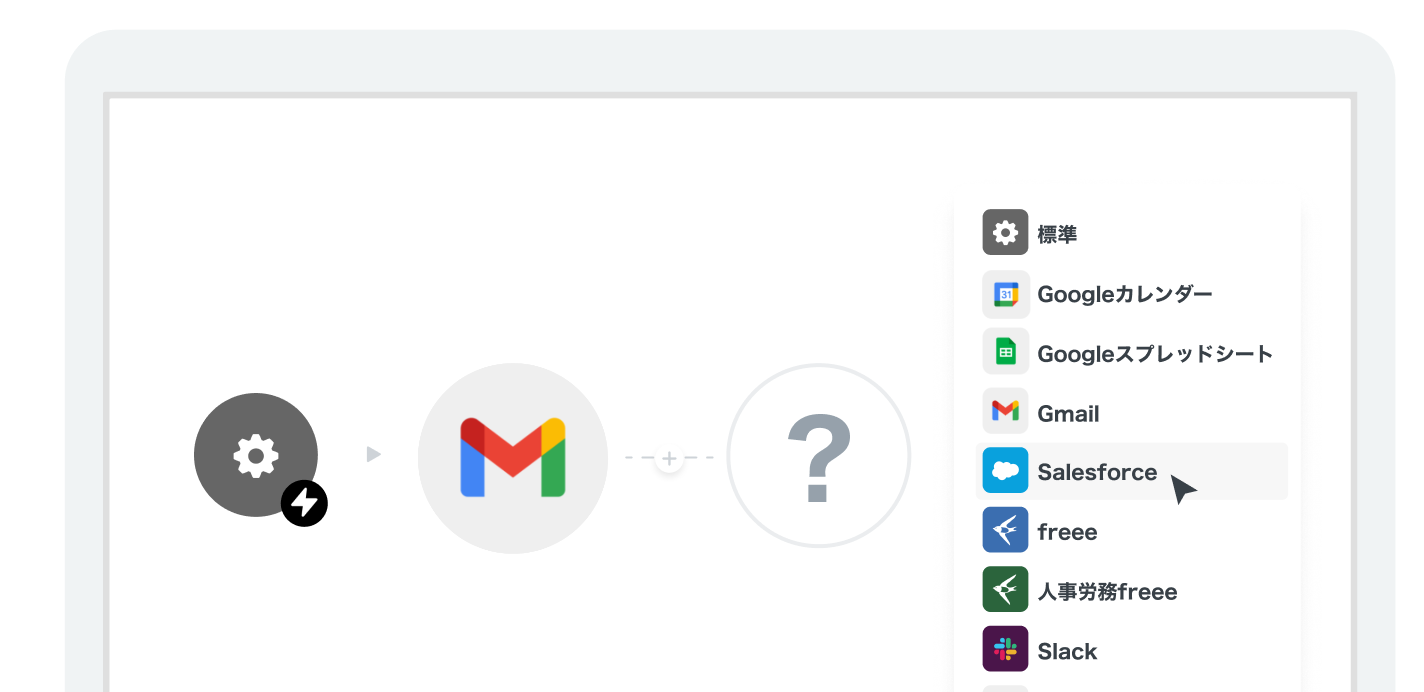Click the Slack logo icon
The height and width of the screenshot is (692, 1424).
1005,649
